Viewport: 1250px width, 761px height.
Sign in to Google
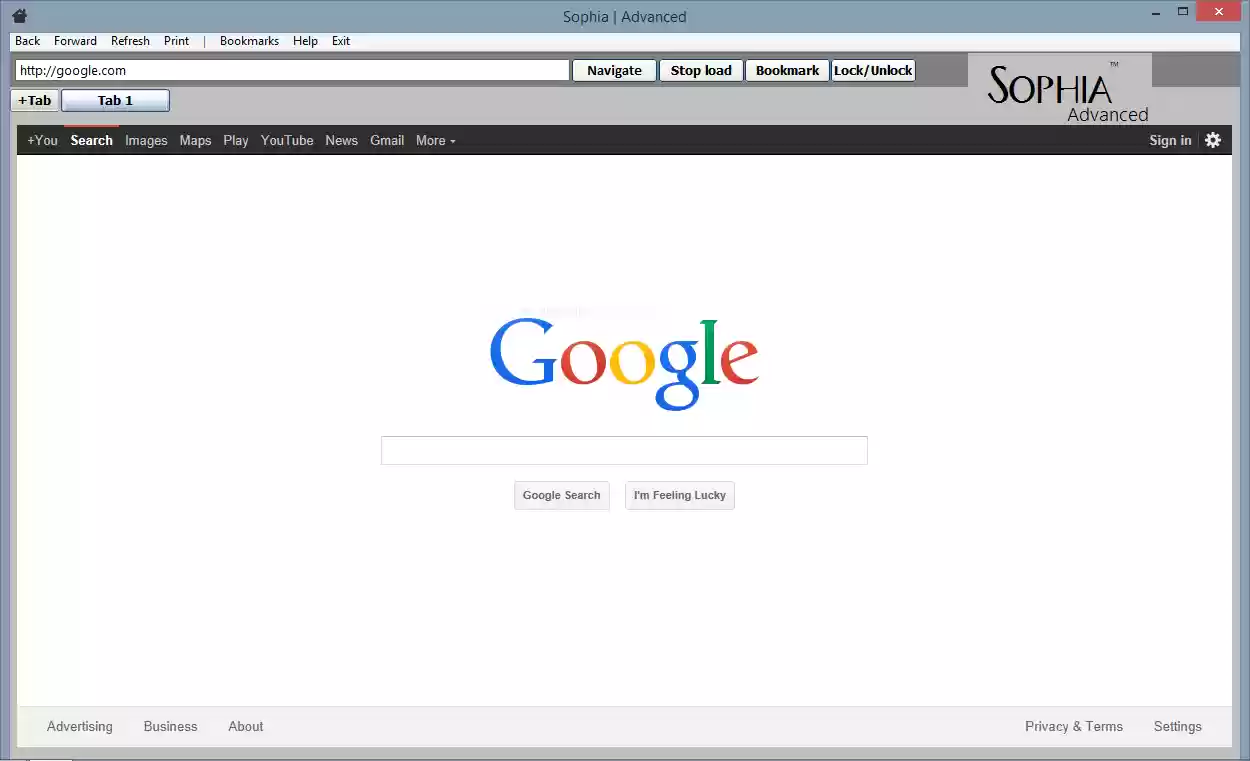point(1169,140)
